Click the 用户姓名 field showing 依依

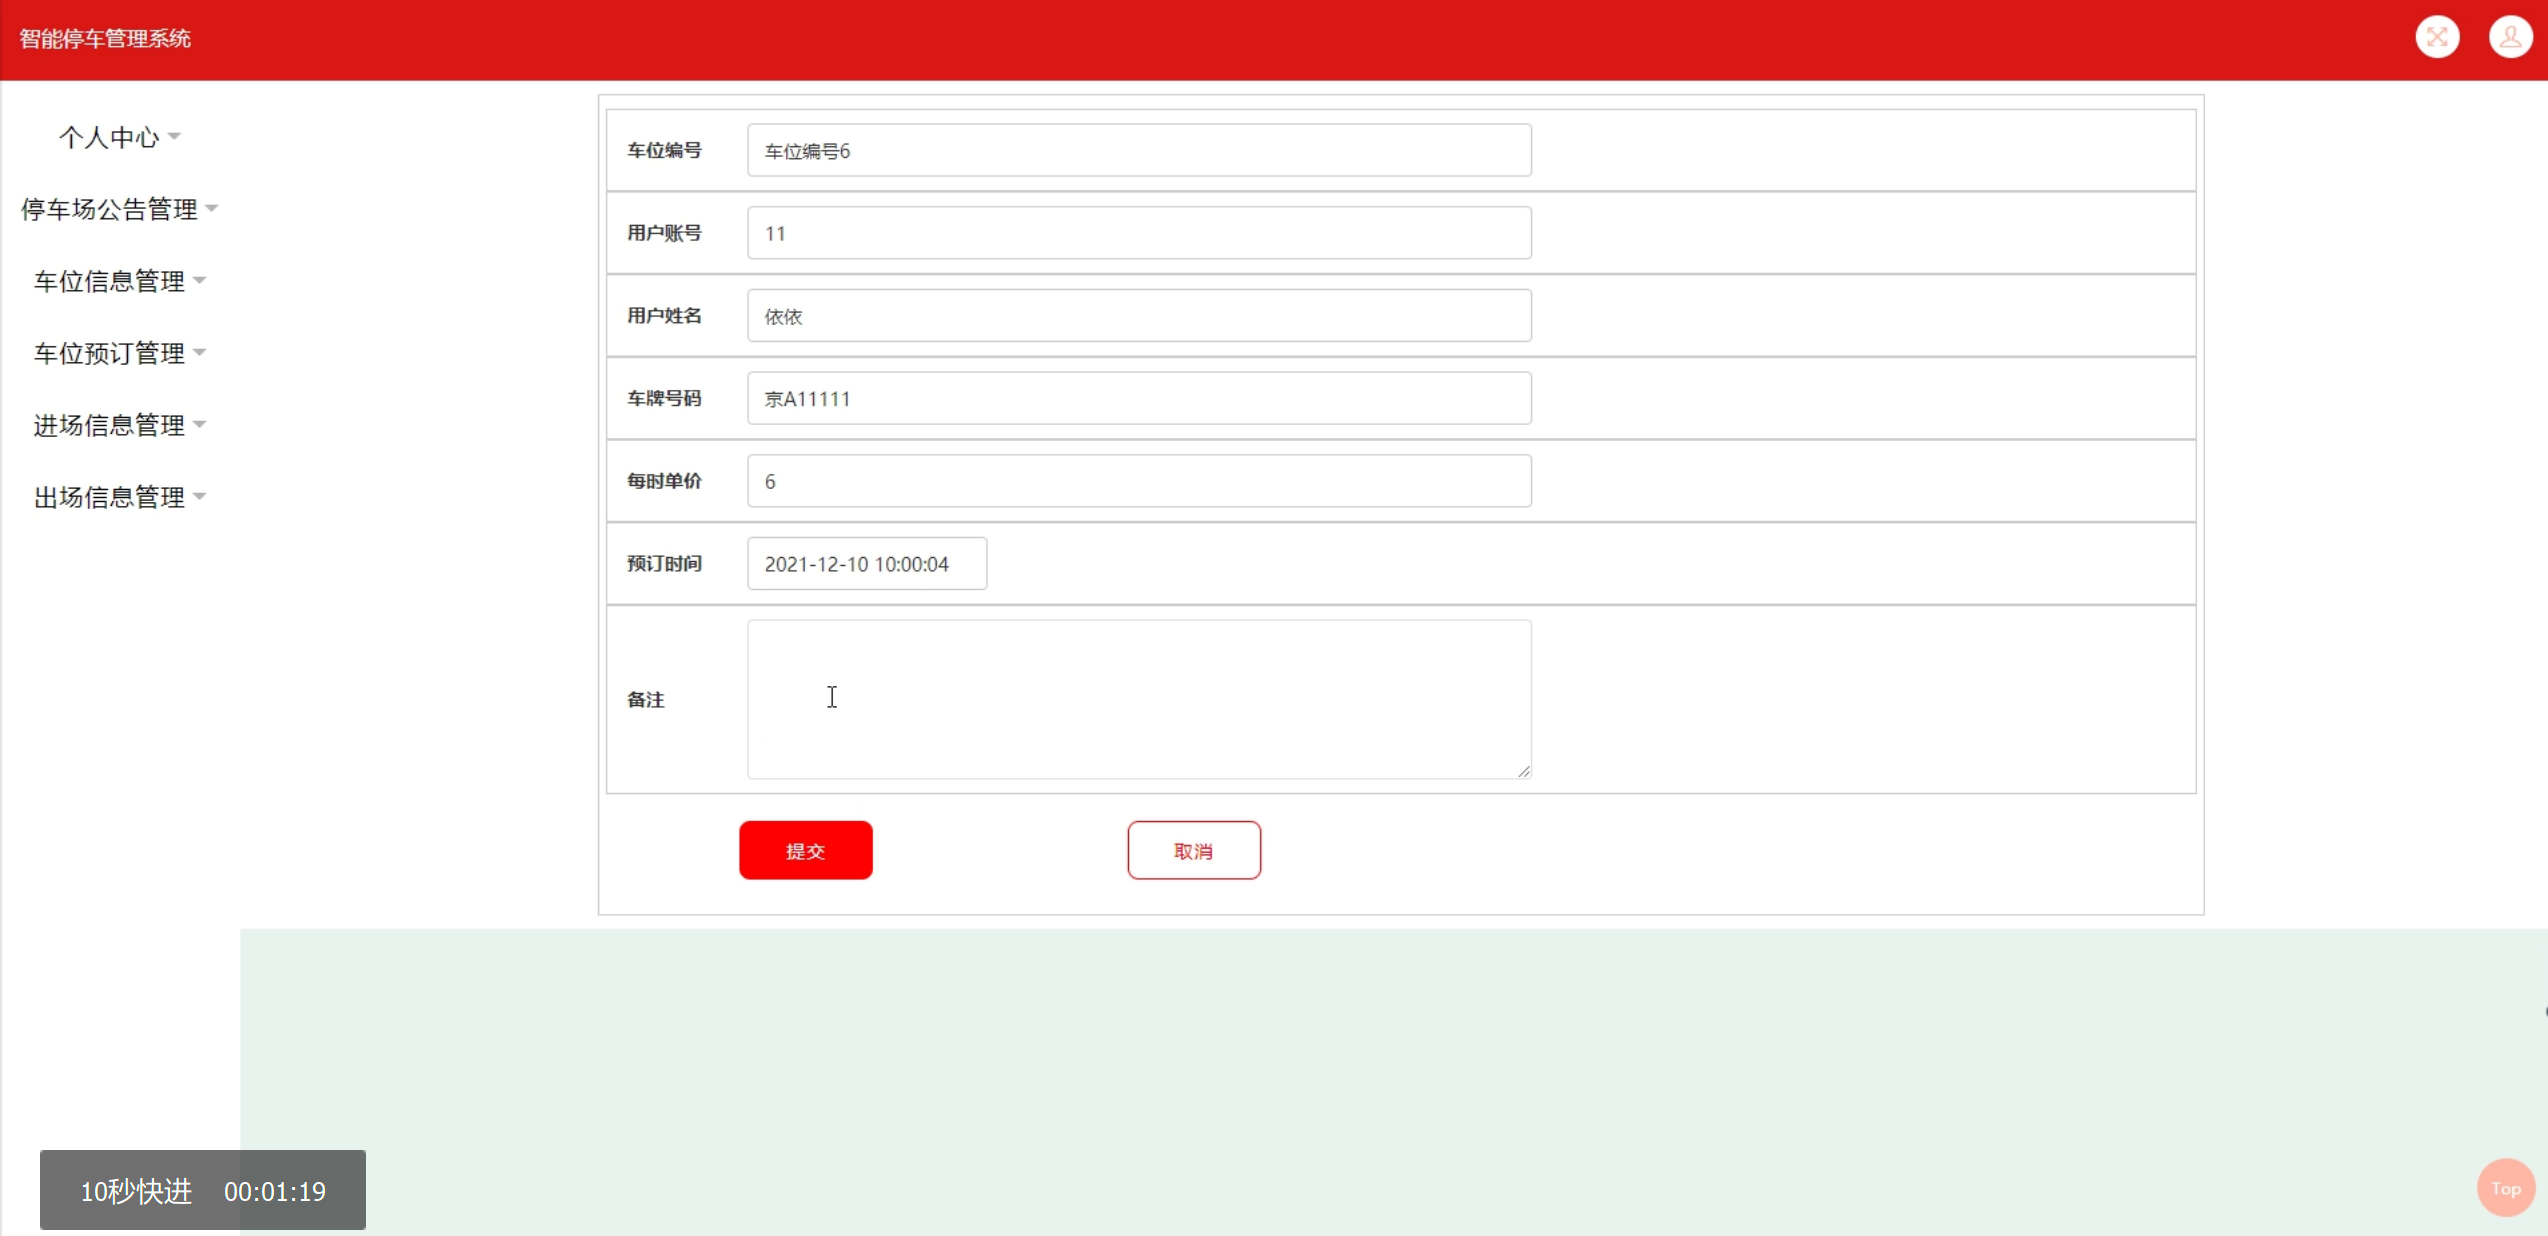[x=1138, y=316]
